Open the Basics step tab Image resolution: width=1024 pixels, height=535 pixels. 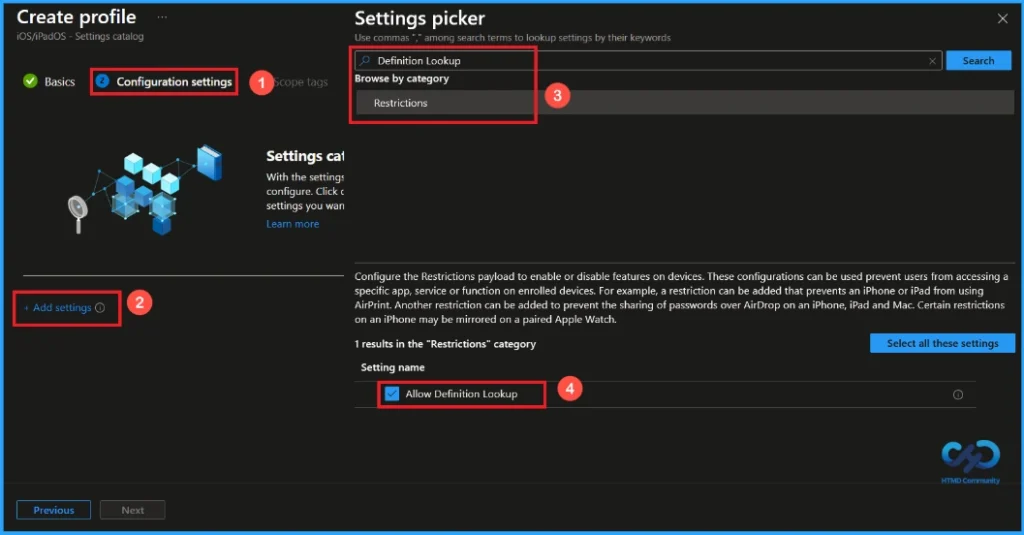[49, 82]
